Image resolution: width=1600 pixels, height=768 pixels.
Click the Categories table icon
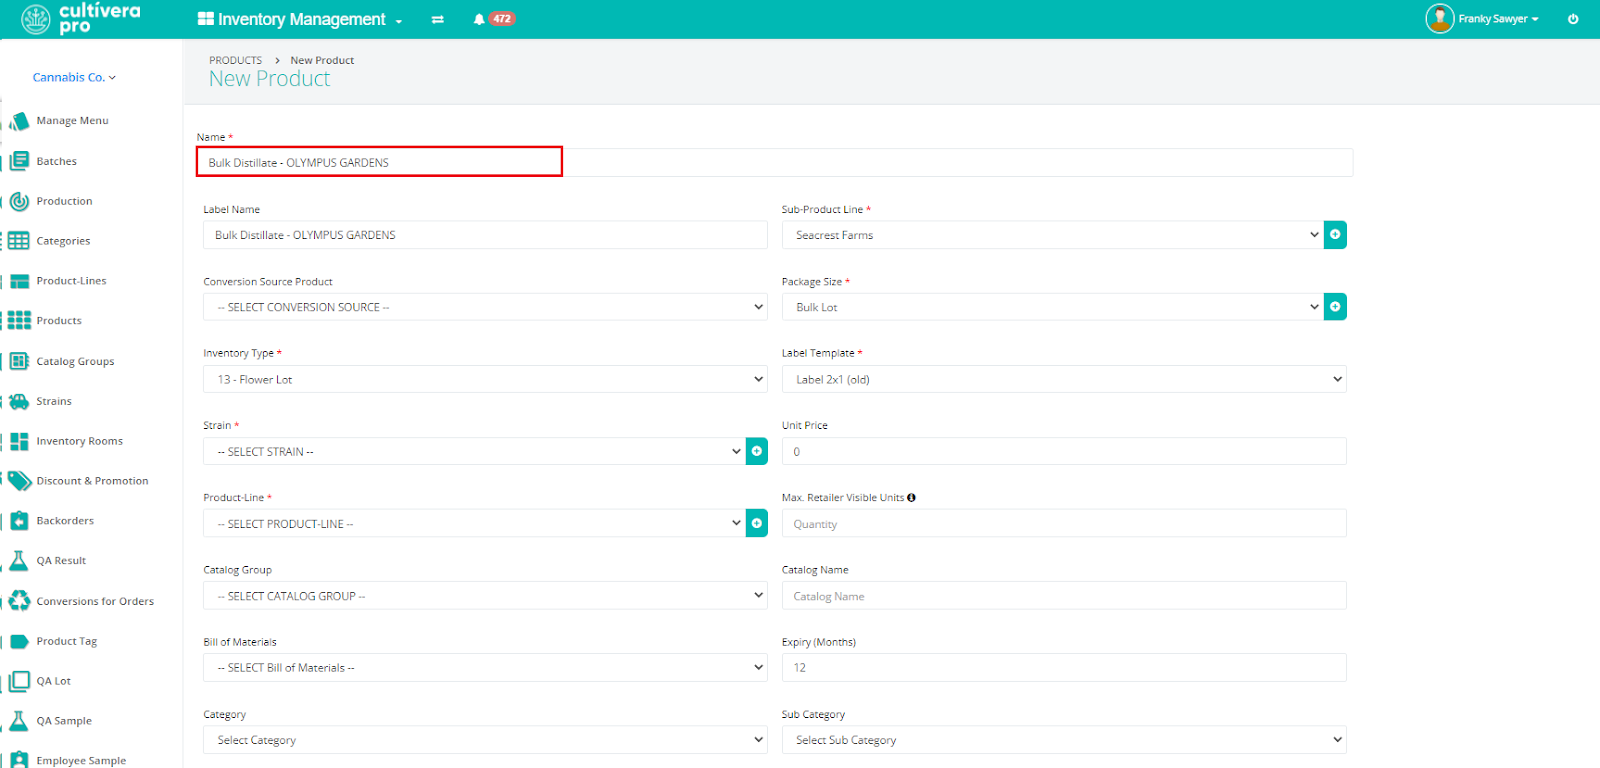19,241
